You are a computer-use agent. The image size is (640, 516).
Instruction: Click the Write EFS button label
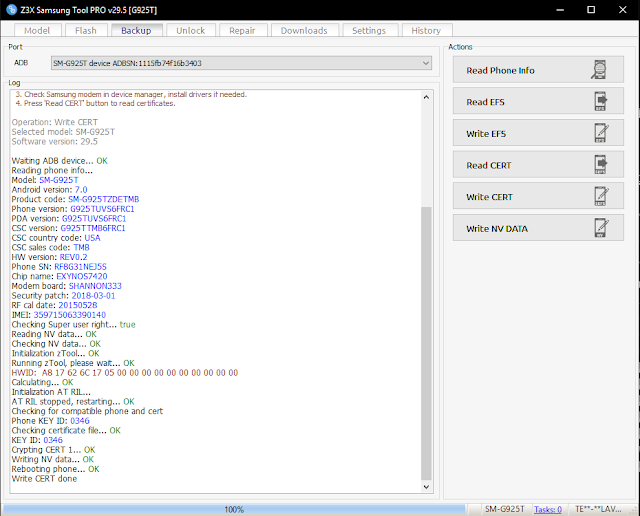486,133
